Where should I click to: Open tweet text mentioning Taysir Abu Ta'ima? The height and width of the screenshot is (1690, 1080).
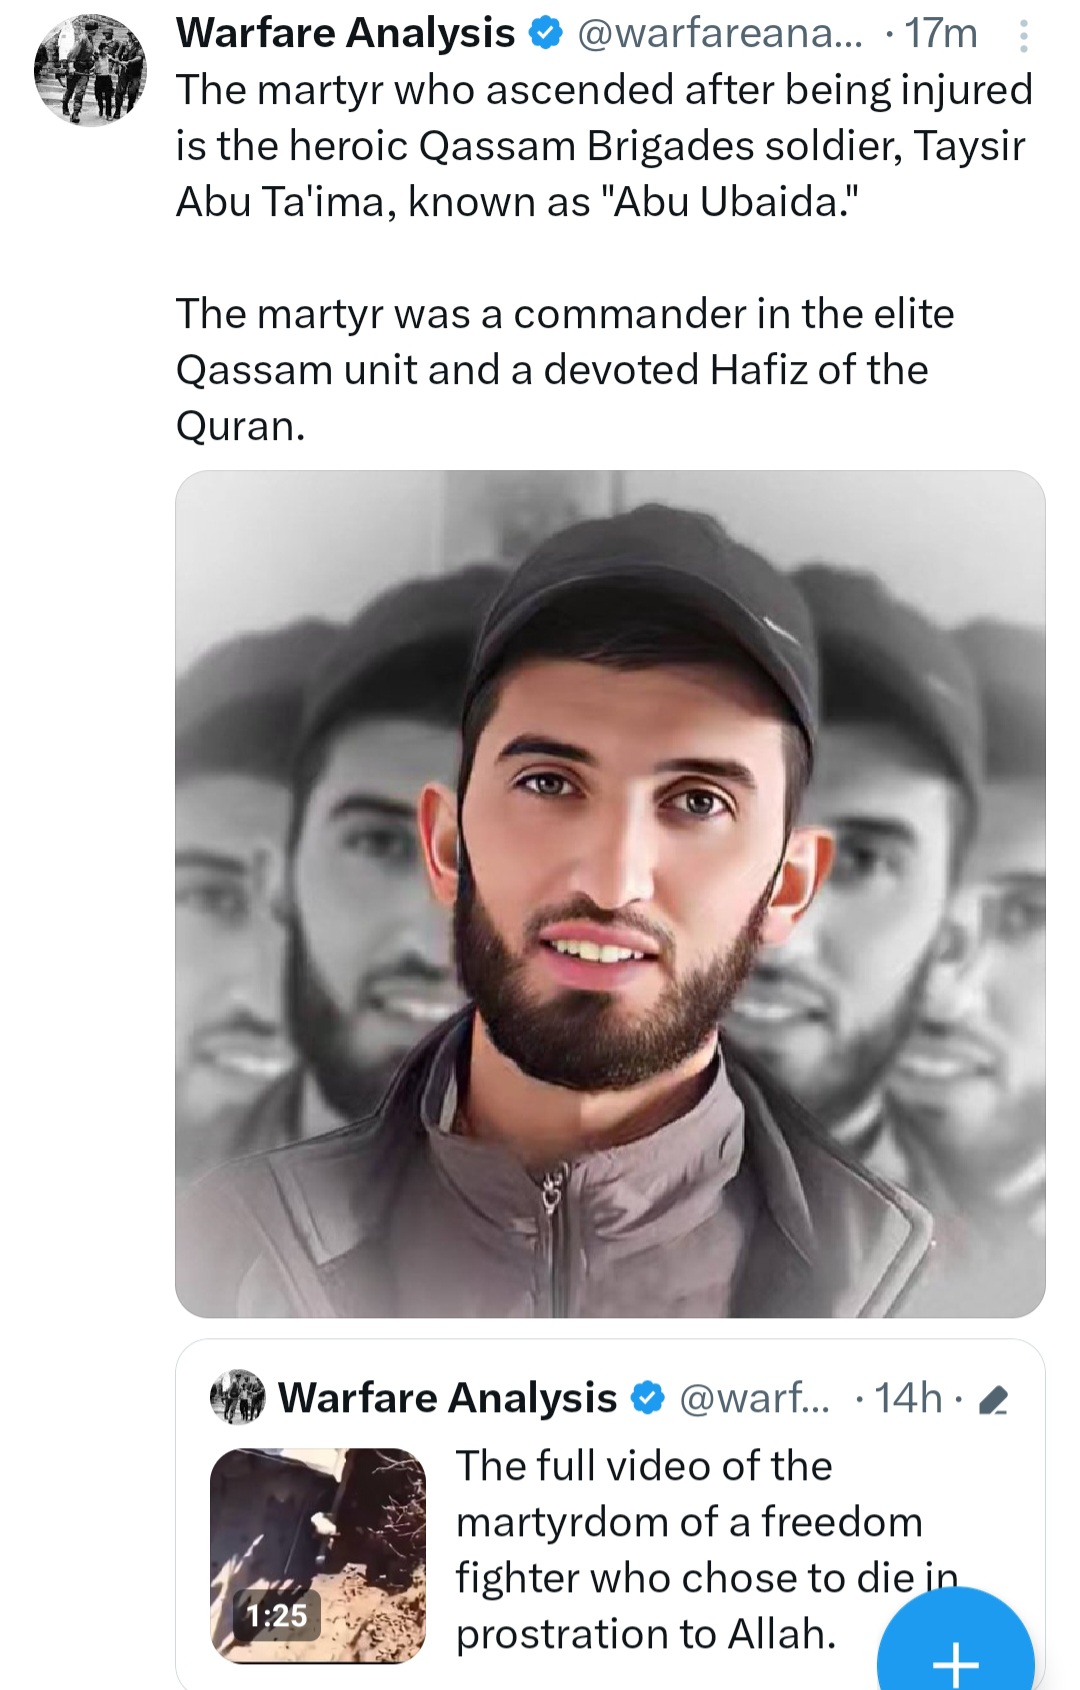click(604, 146)
